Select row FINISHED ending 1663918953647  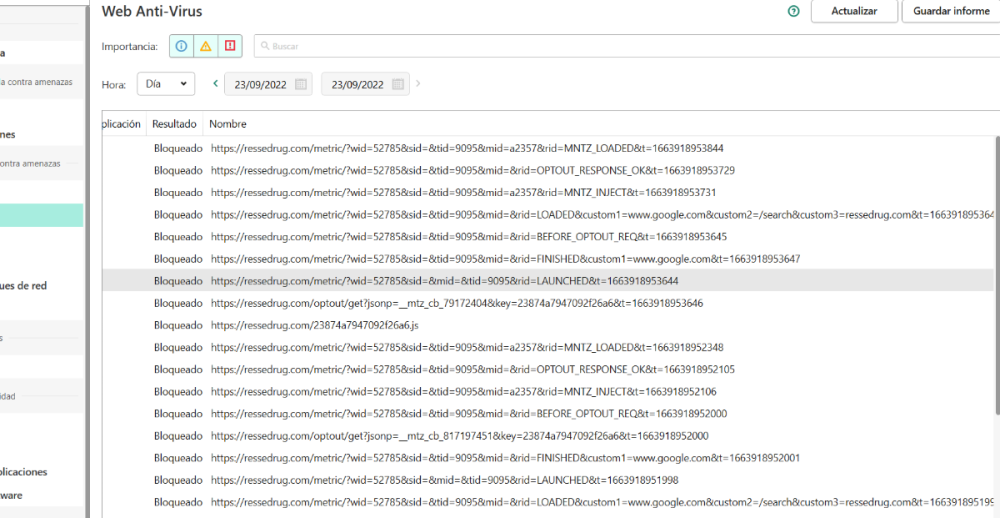(x=548, y=258)
